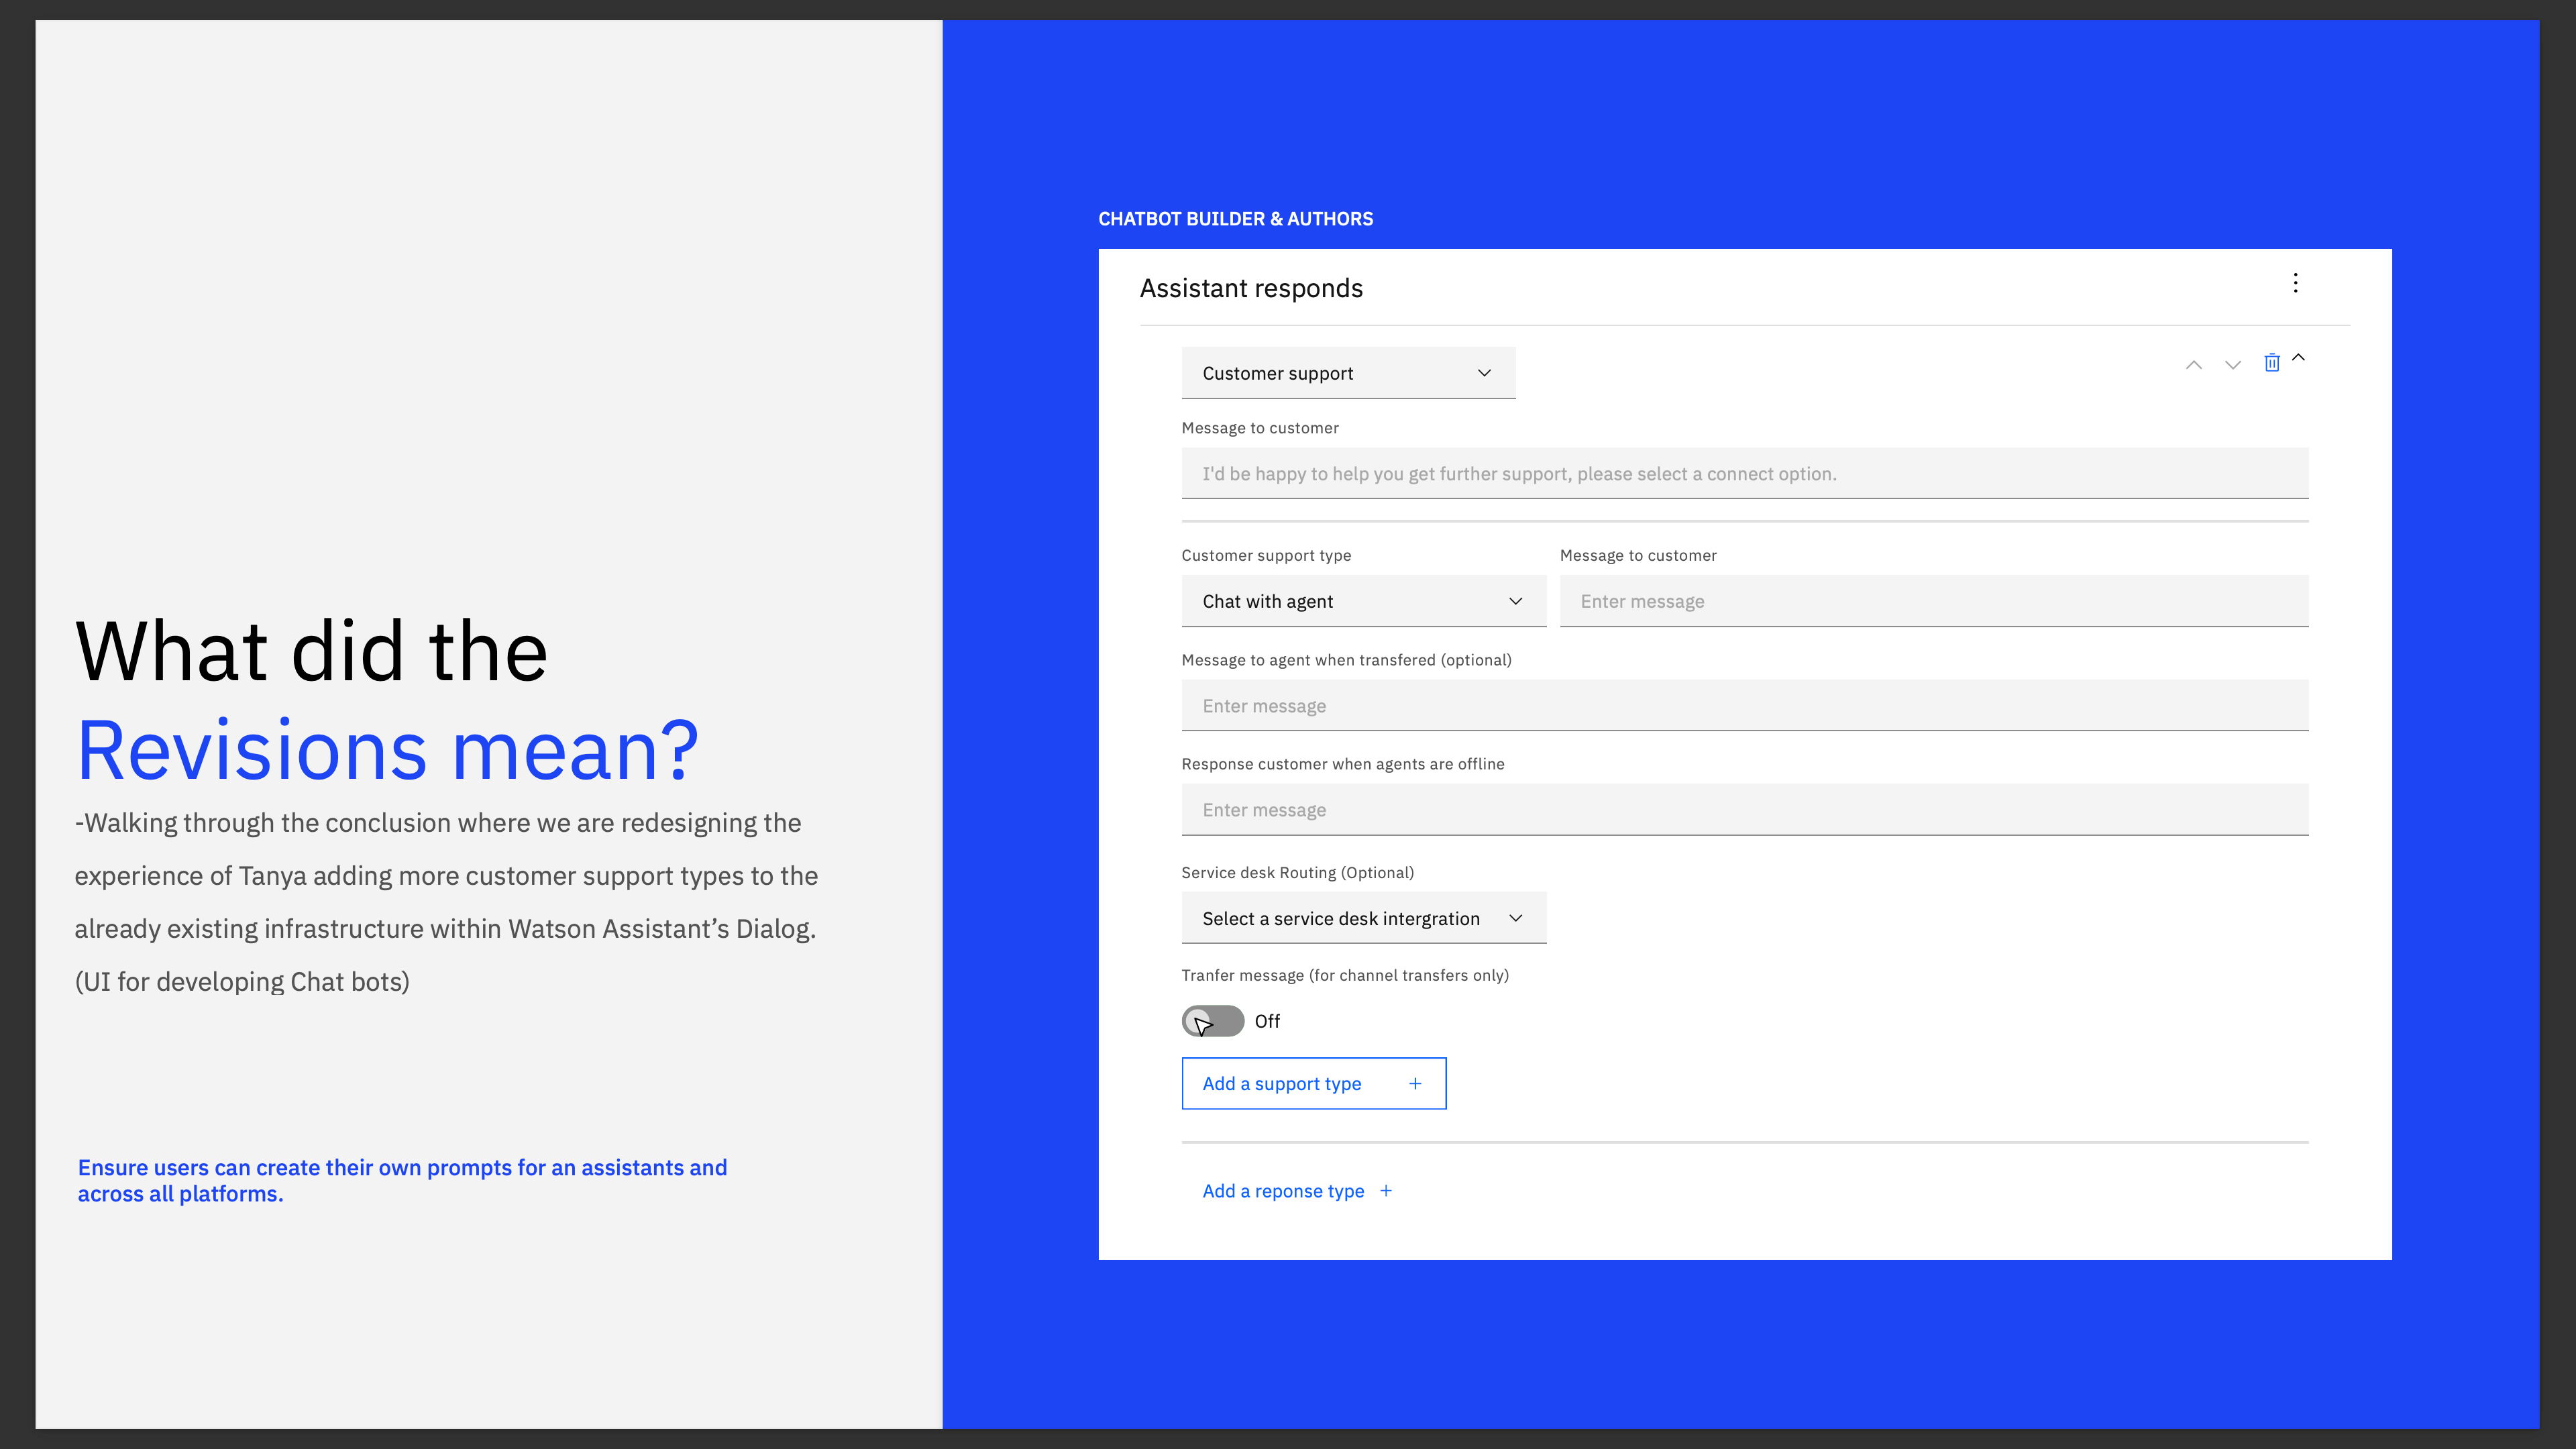2576x1449 pixels.
Task: Delete response using the trash can icon
Action: [2272, 363]
